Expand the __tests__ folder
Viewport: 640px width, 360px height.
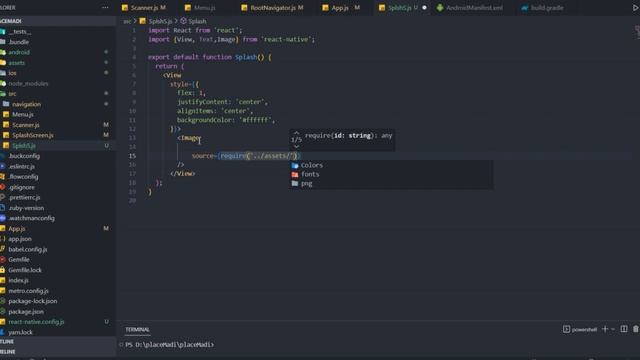(20, 31)
